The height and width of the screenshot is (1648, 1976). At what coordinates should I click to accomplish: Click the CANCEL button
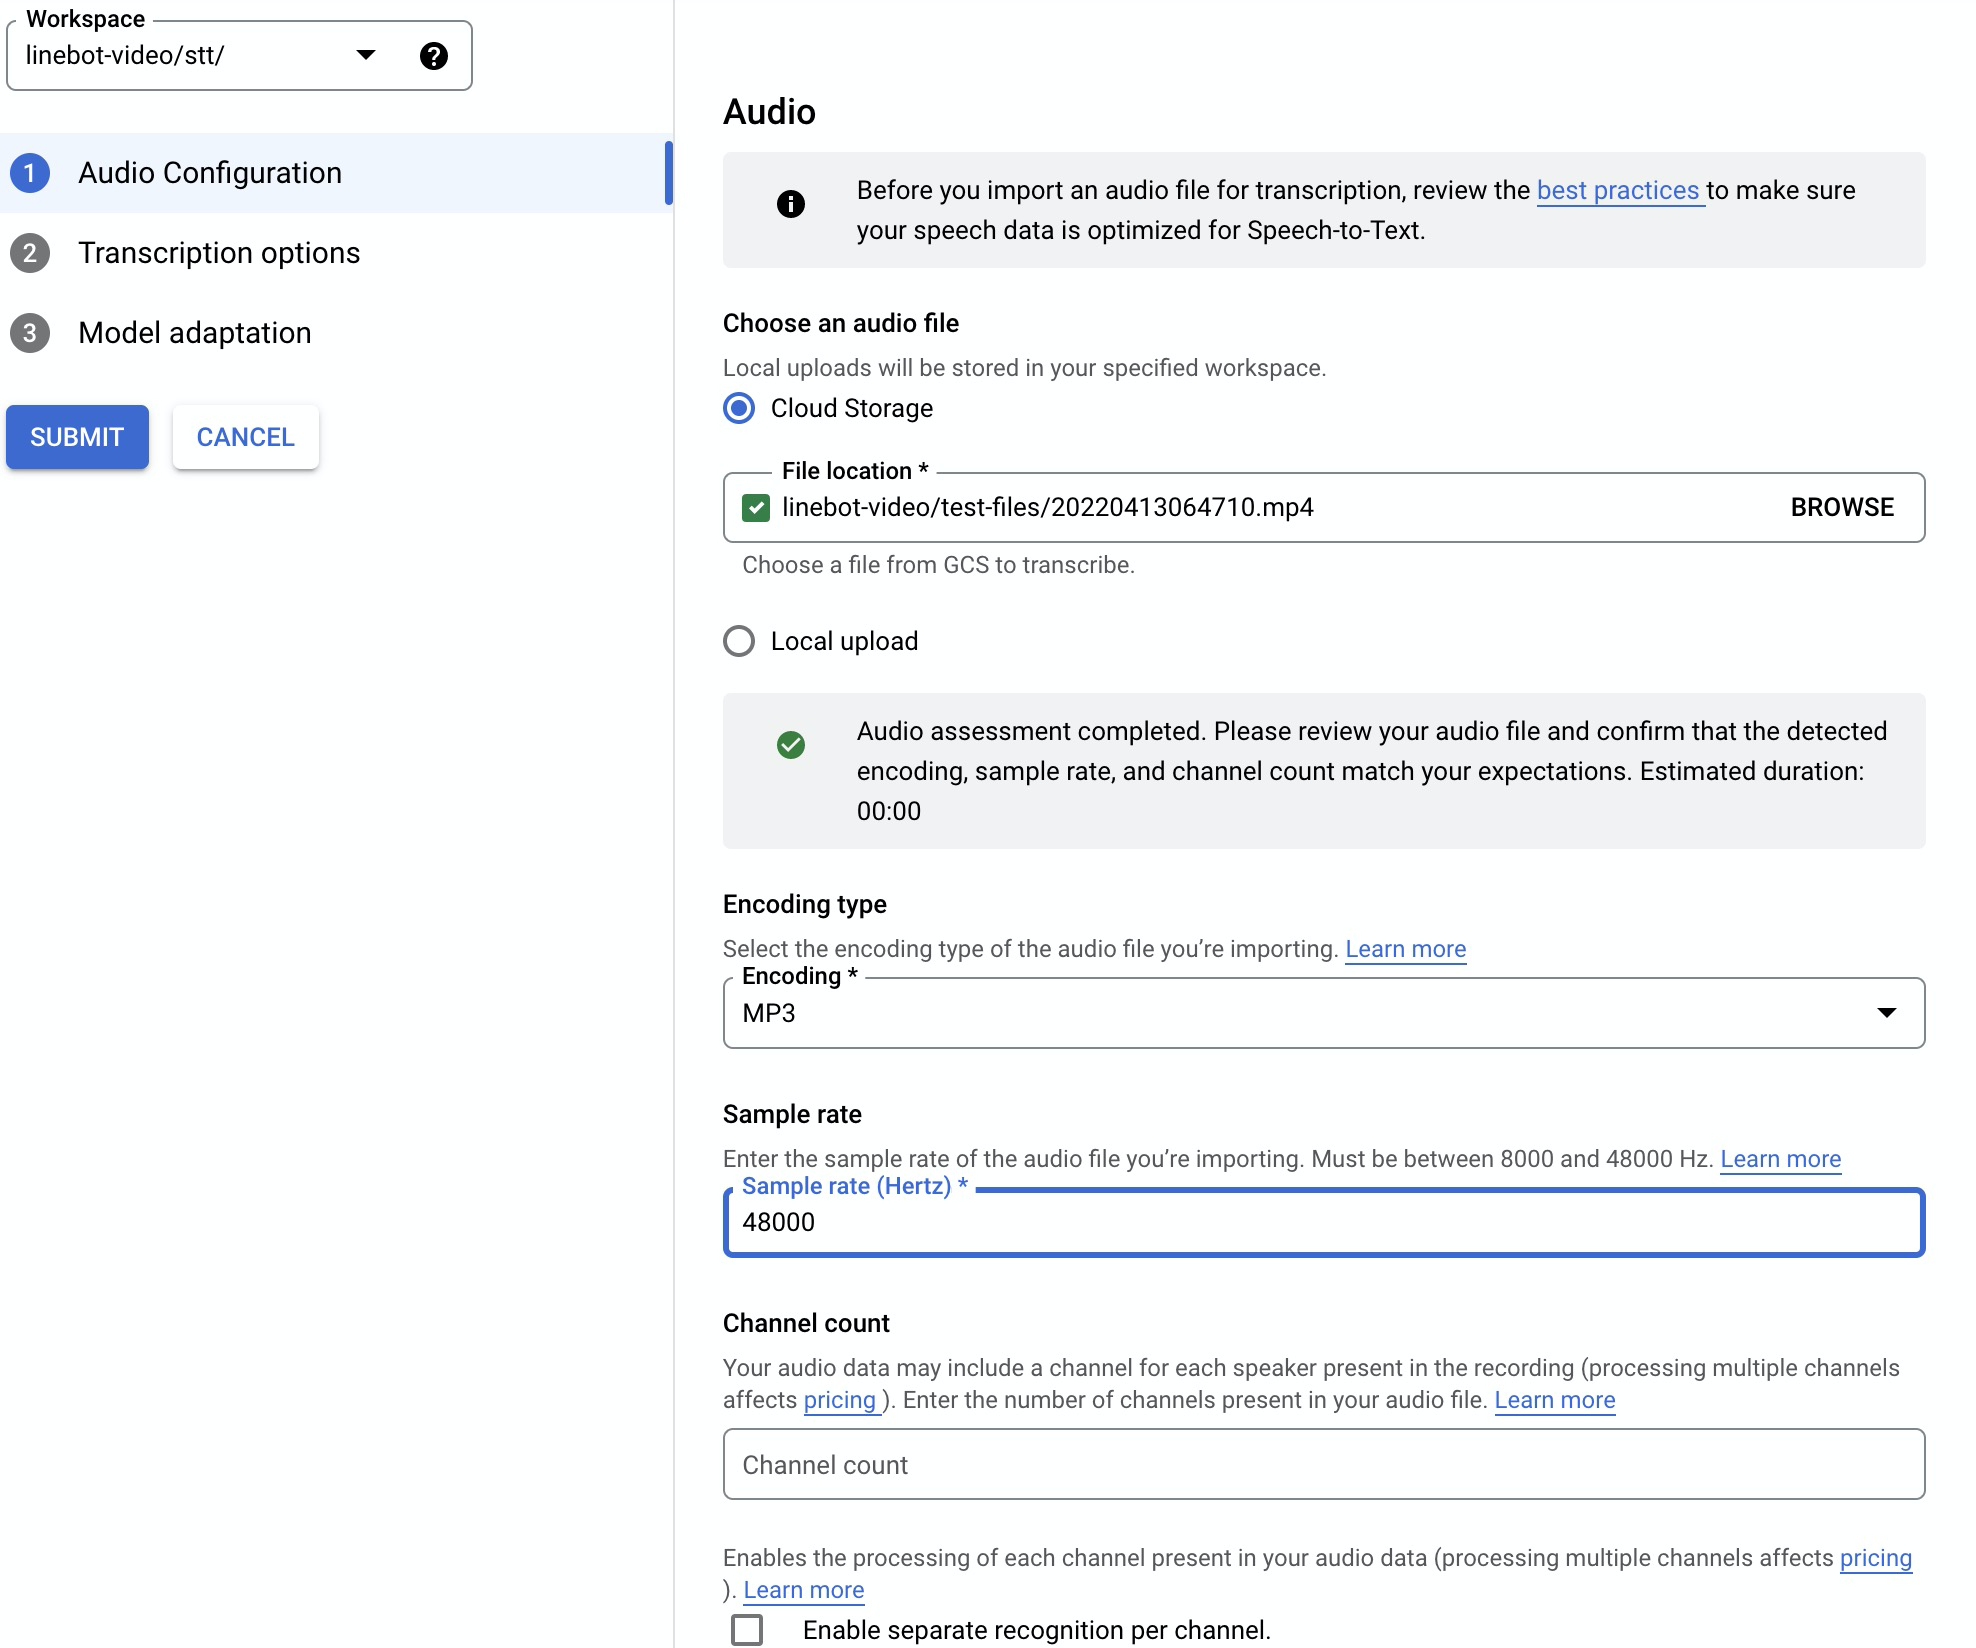[x=245, y=437]
